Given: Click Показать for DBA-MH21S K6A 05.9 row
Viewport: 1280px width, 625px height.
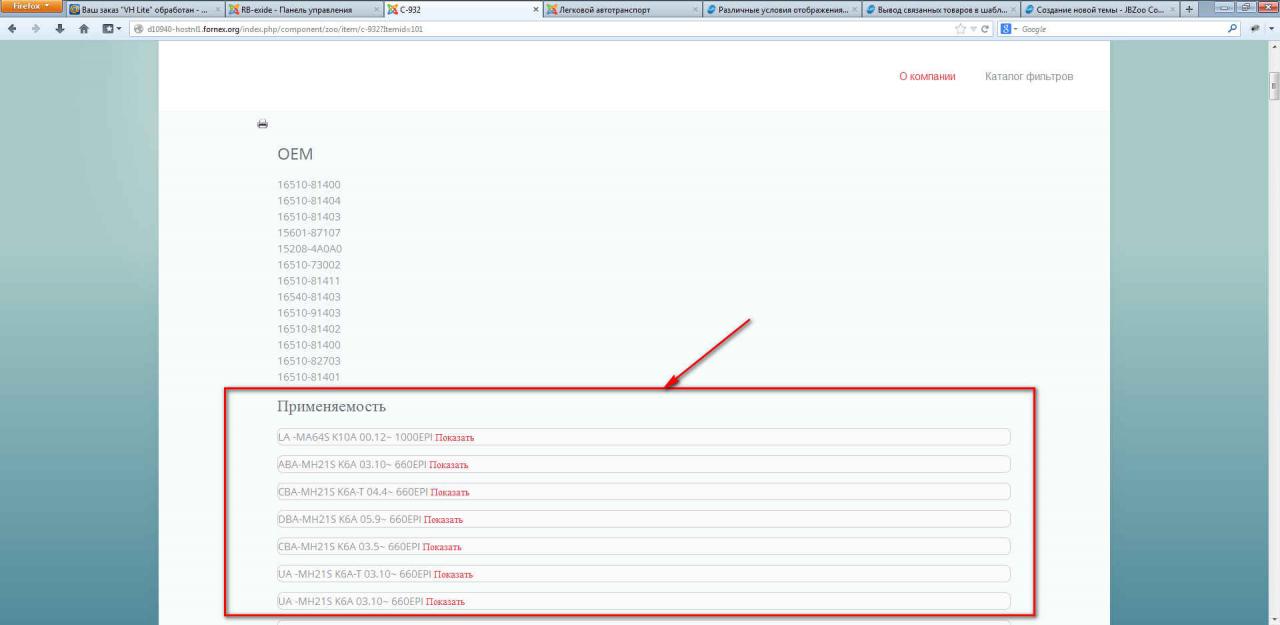Looking at the screenshot, I should tap(443, 520).
